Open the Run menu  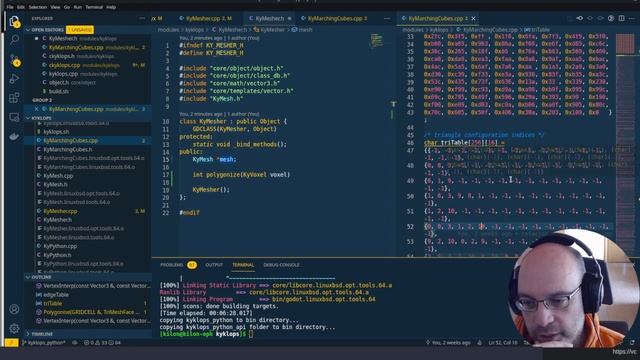point(78,7)
